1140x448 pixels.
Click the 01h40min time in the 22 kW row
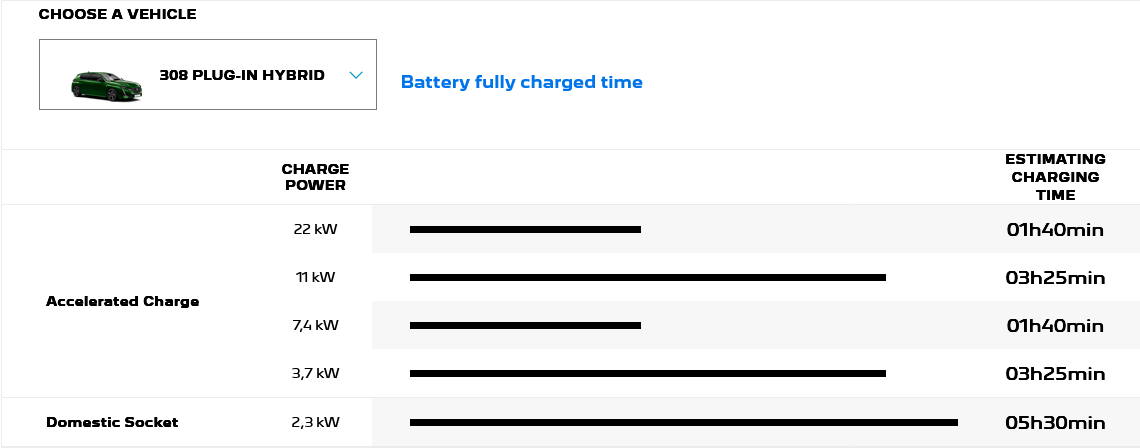tap(1055, 230)
